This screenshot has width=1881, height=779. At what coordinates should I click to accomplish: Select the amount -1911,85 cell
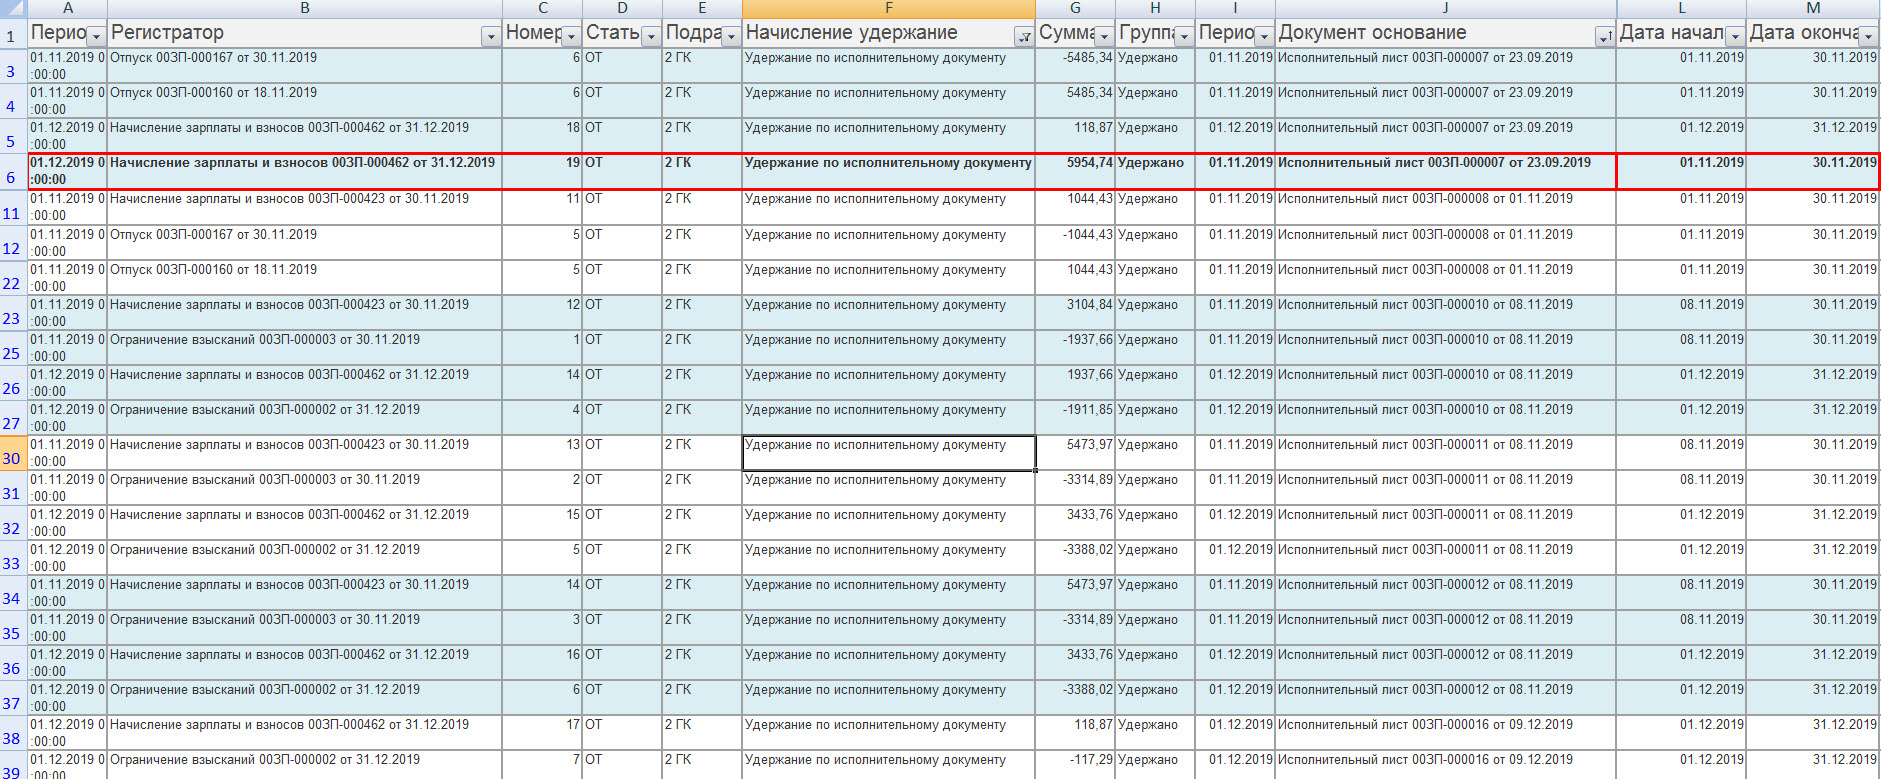[x=1075, y=418]
